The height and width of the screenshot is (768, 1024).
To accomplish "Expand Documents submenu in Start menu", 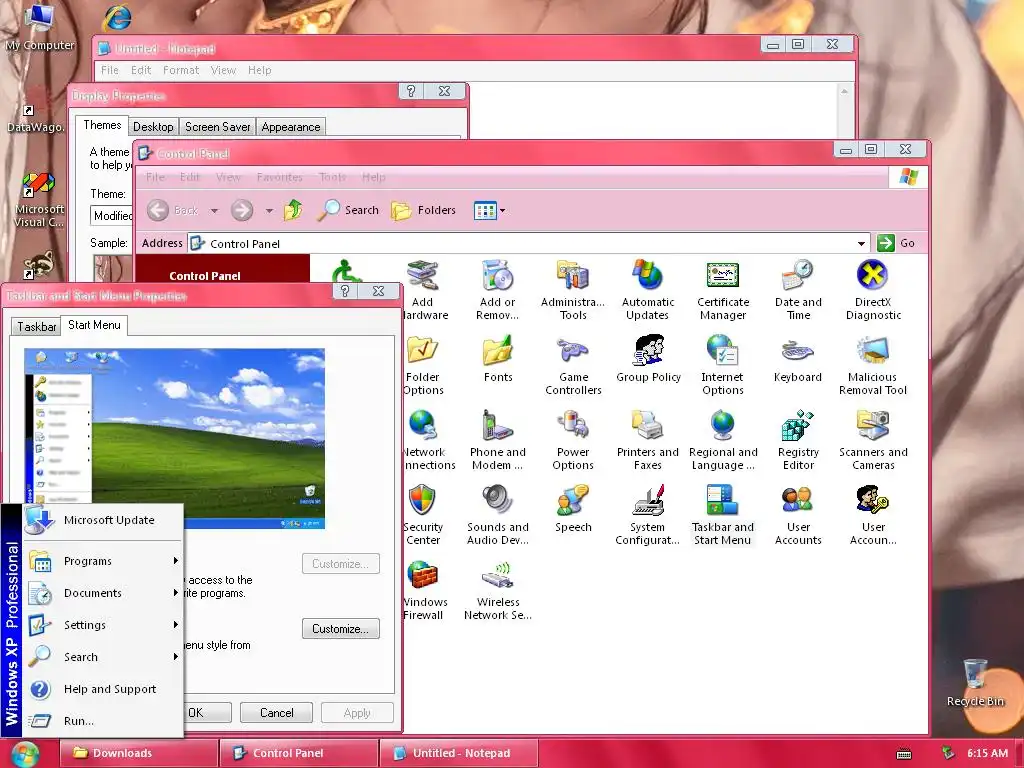I will click(103, 593).
